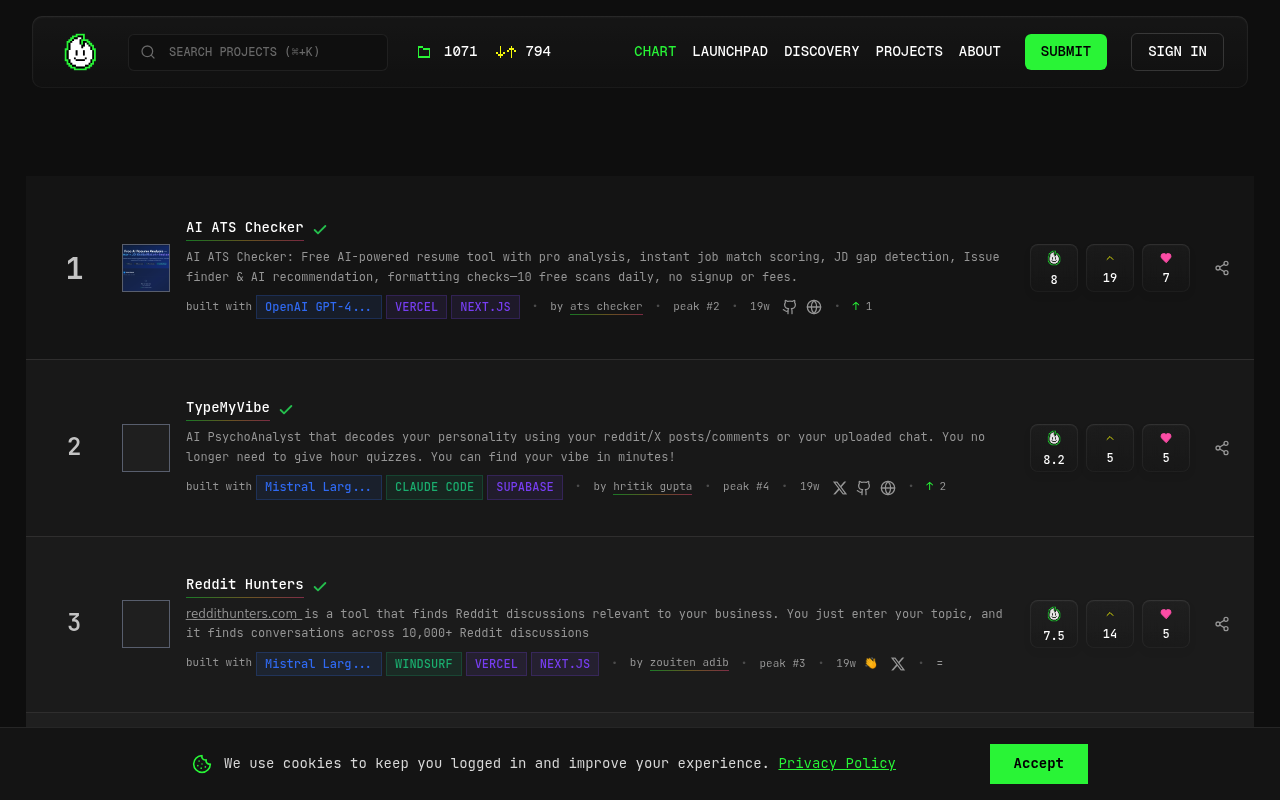Open the site logo home link
The height and width of the screenshot is (800, 1280).
pos(80,52)
